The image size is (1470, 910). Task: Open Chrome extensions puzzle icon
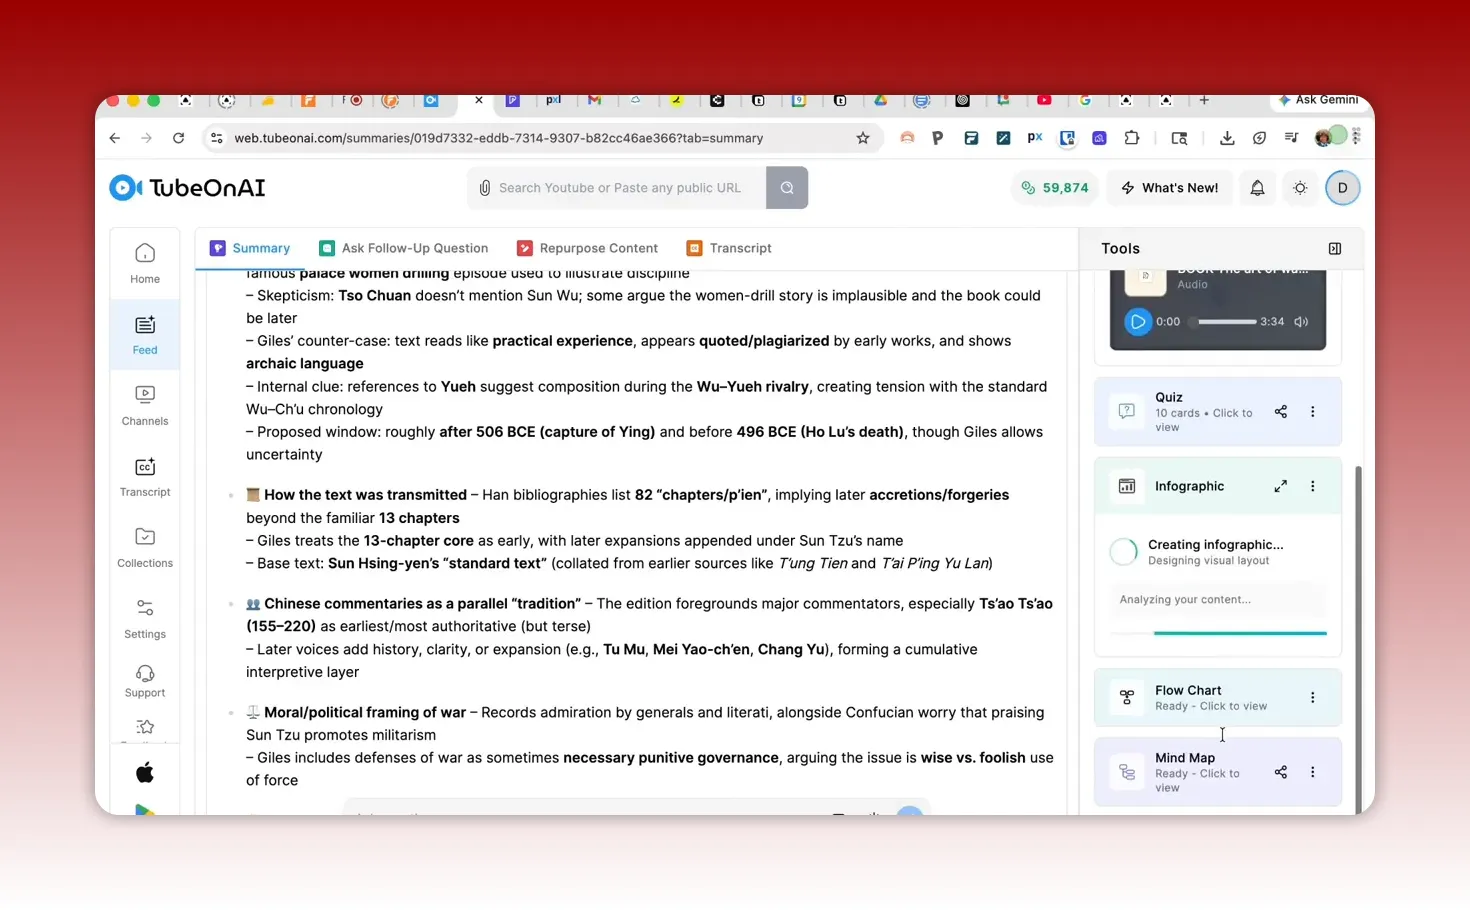[x=1131, y=138]
